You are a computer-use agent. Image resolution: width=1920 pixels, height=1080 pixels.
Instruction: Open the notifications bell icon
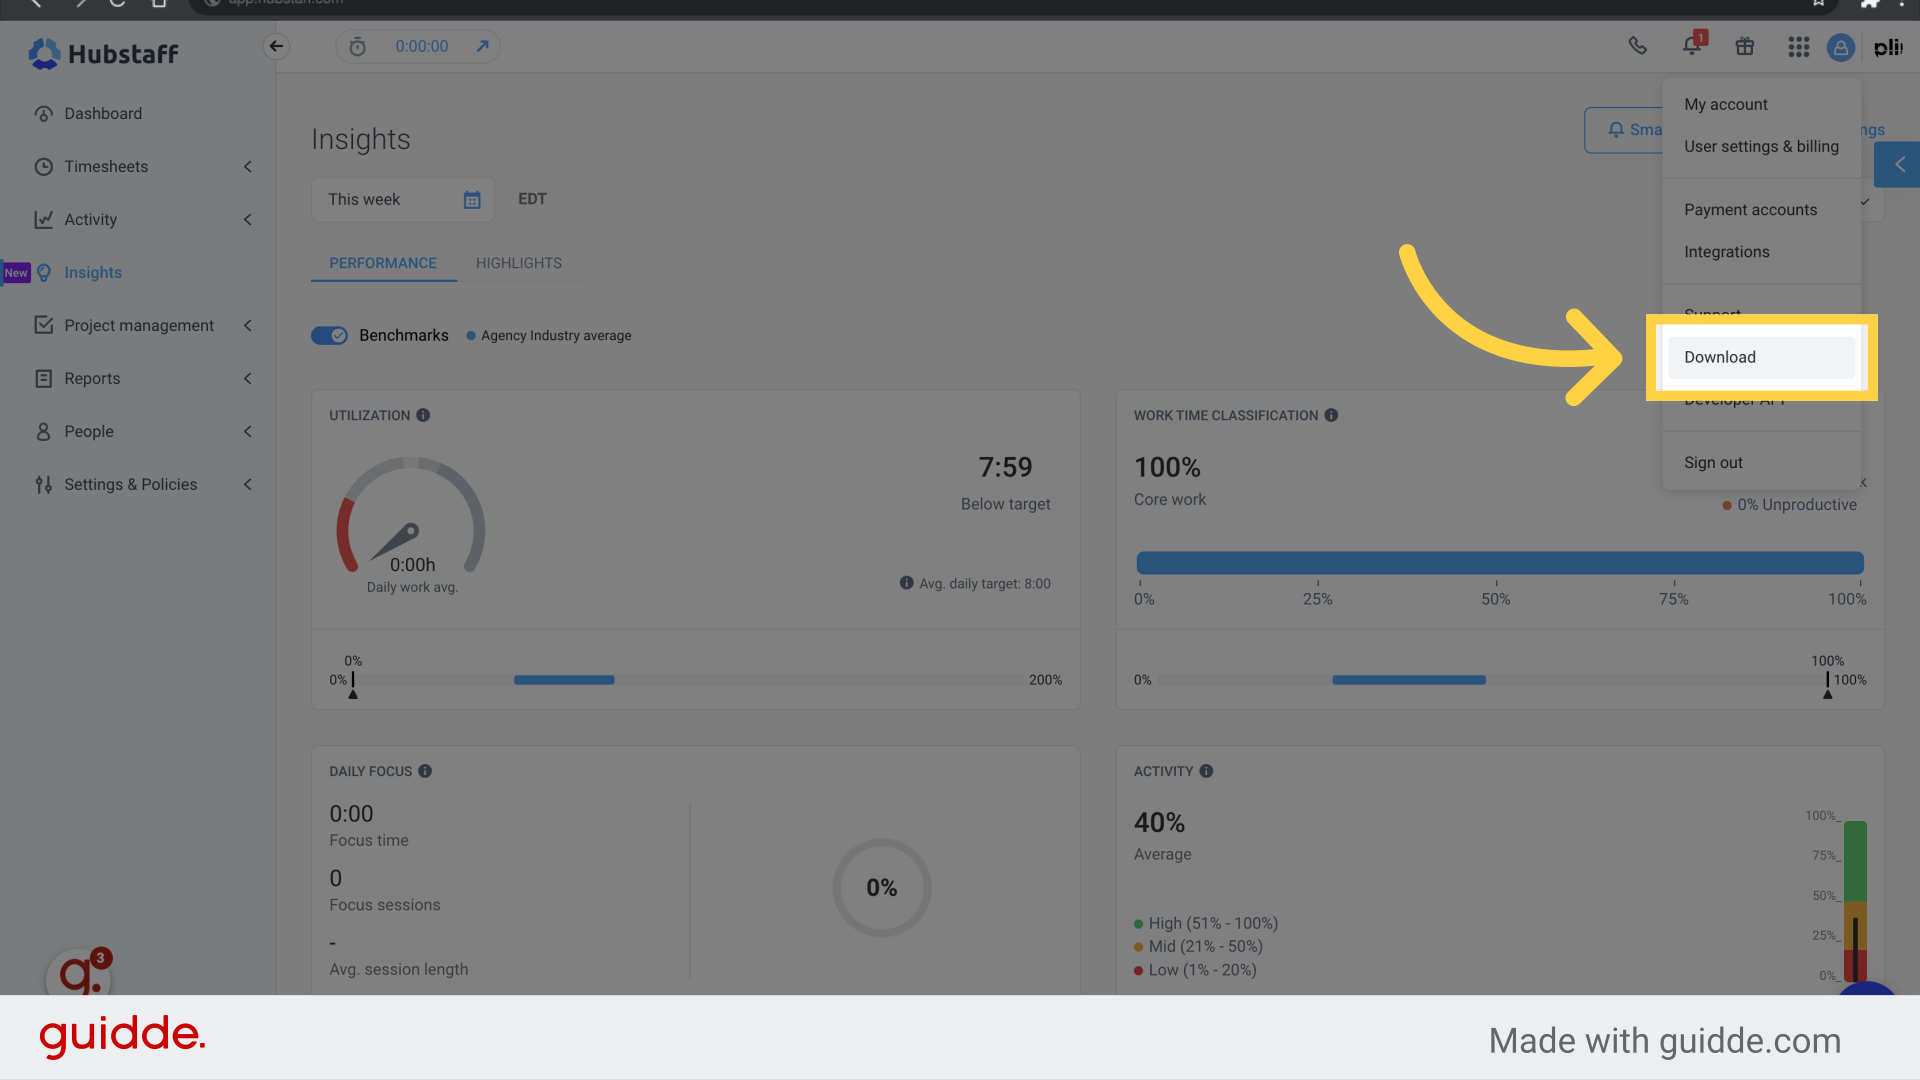[x=1692, y=46]
